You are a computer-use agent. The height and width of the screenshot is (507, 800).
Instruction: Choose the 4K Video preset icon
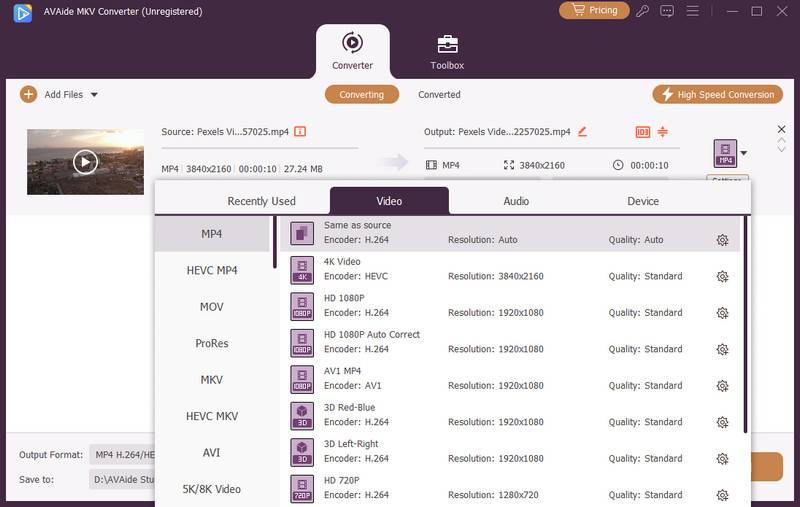pos(302,269)
